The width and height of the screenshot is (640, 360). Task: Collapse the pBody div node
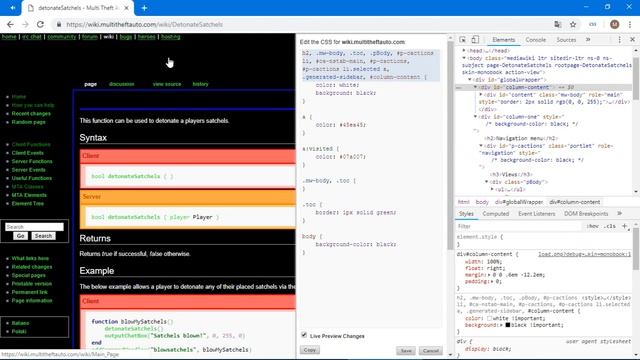tap(487, 182)
